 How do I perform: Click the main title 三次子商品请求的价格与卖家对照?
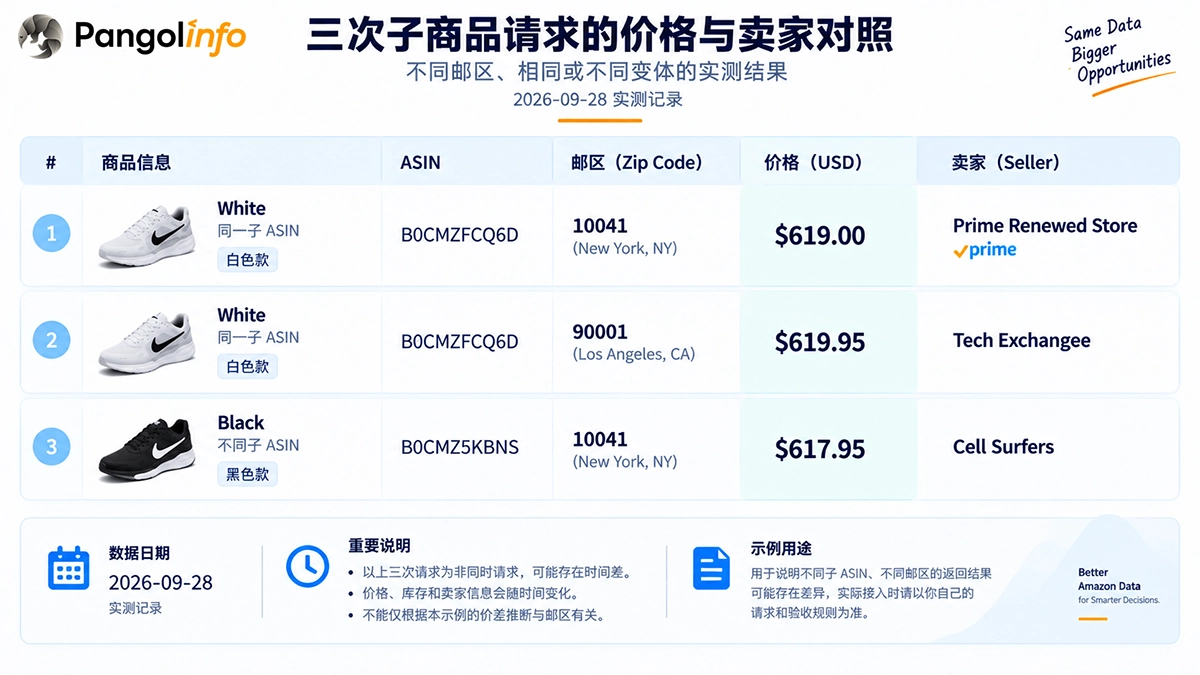tap(600, 35)
